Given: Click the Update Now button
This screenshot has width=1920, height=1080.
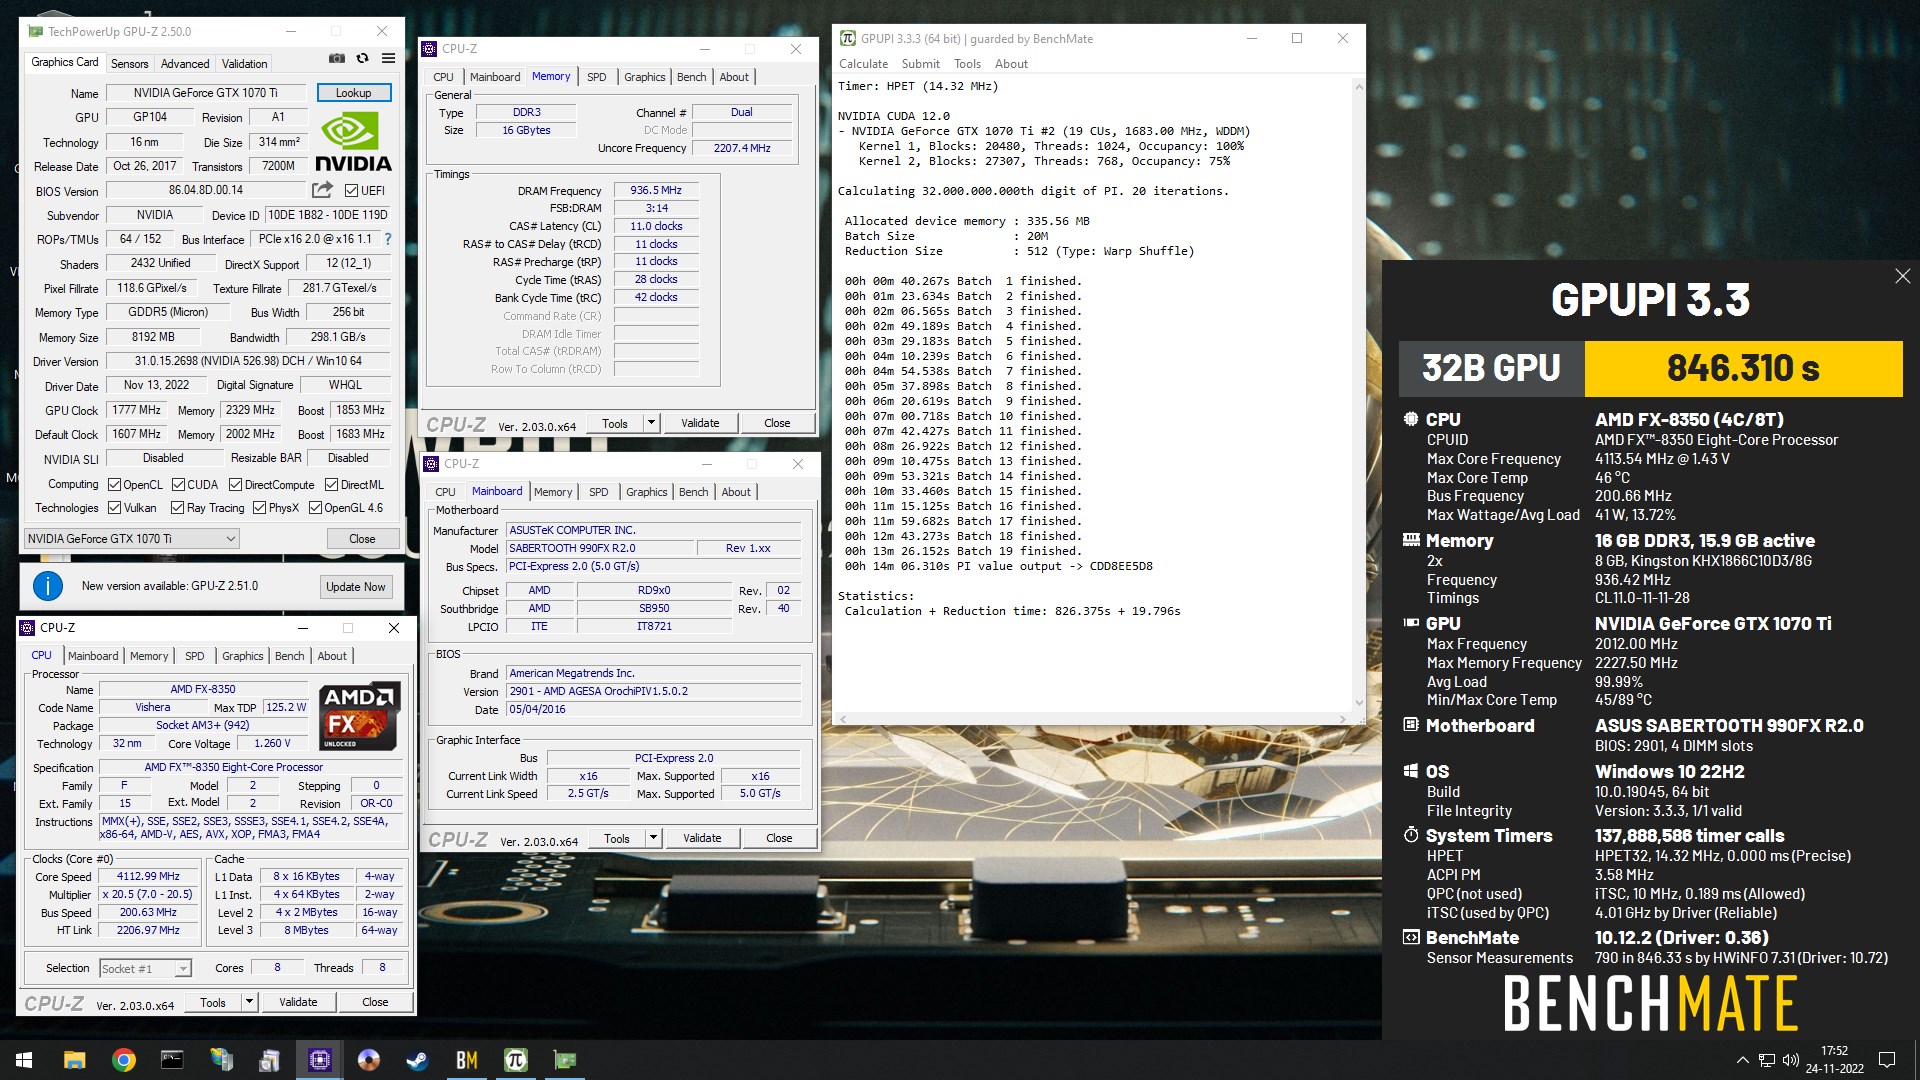Looking at the screenshot, I should [355, 587].
